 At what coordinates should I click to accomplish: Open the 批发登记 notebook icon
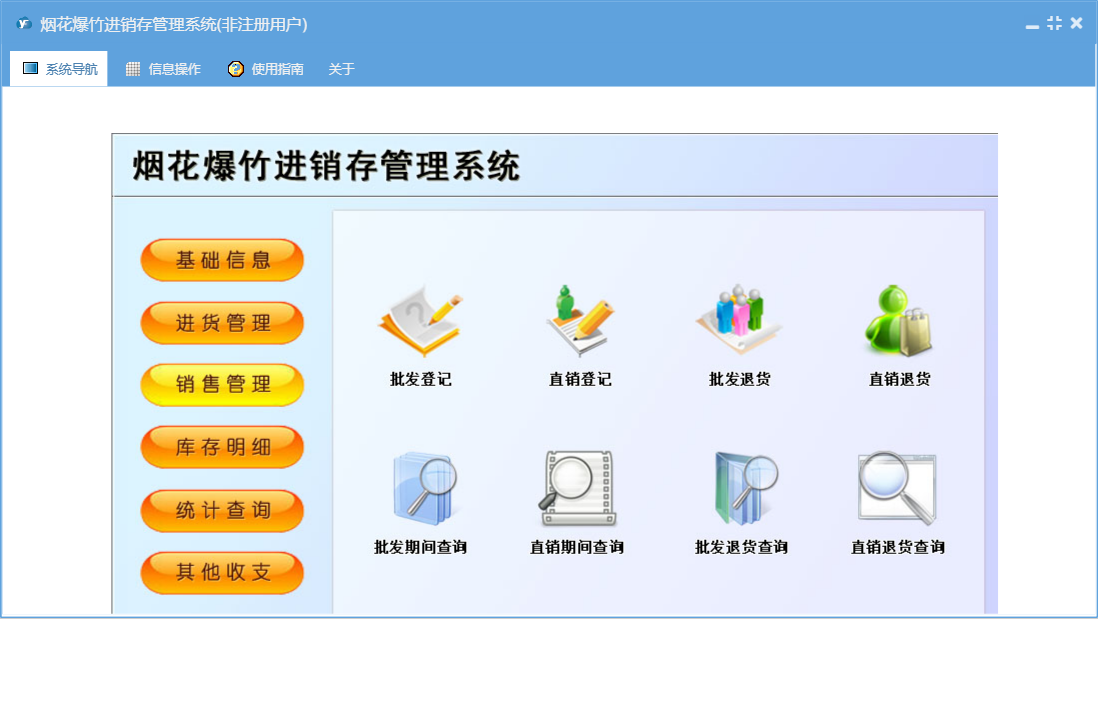[x=421, y=321]
